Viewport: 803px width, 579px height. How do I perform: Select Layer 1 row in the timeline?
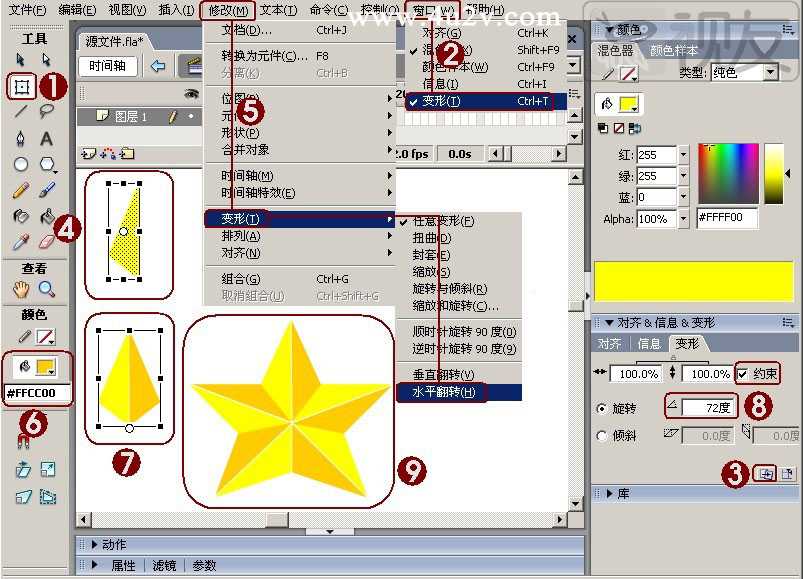138,117
